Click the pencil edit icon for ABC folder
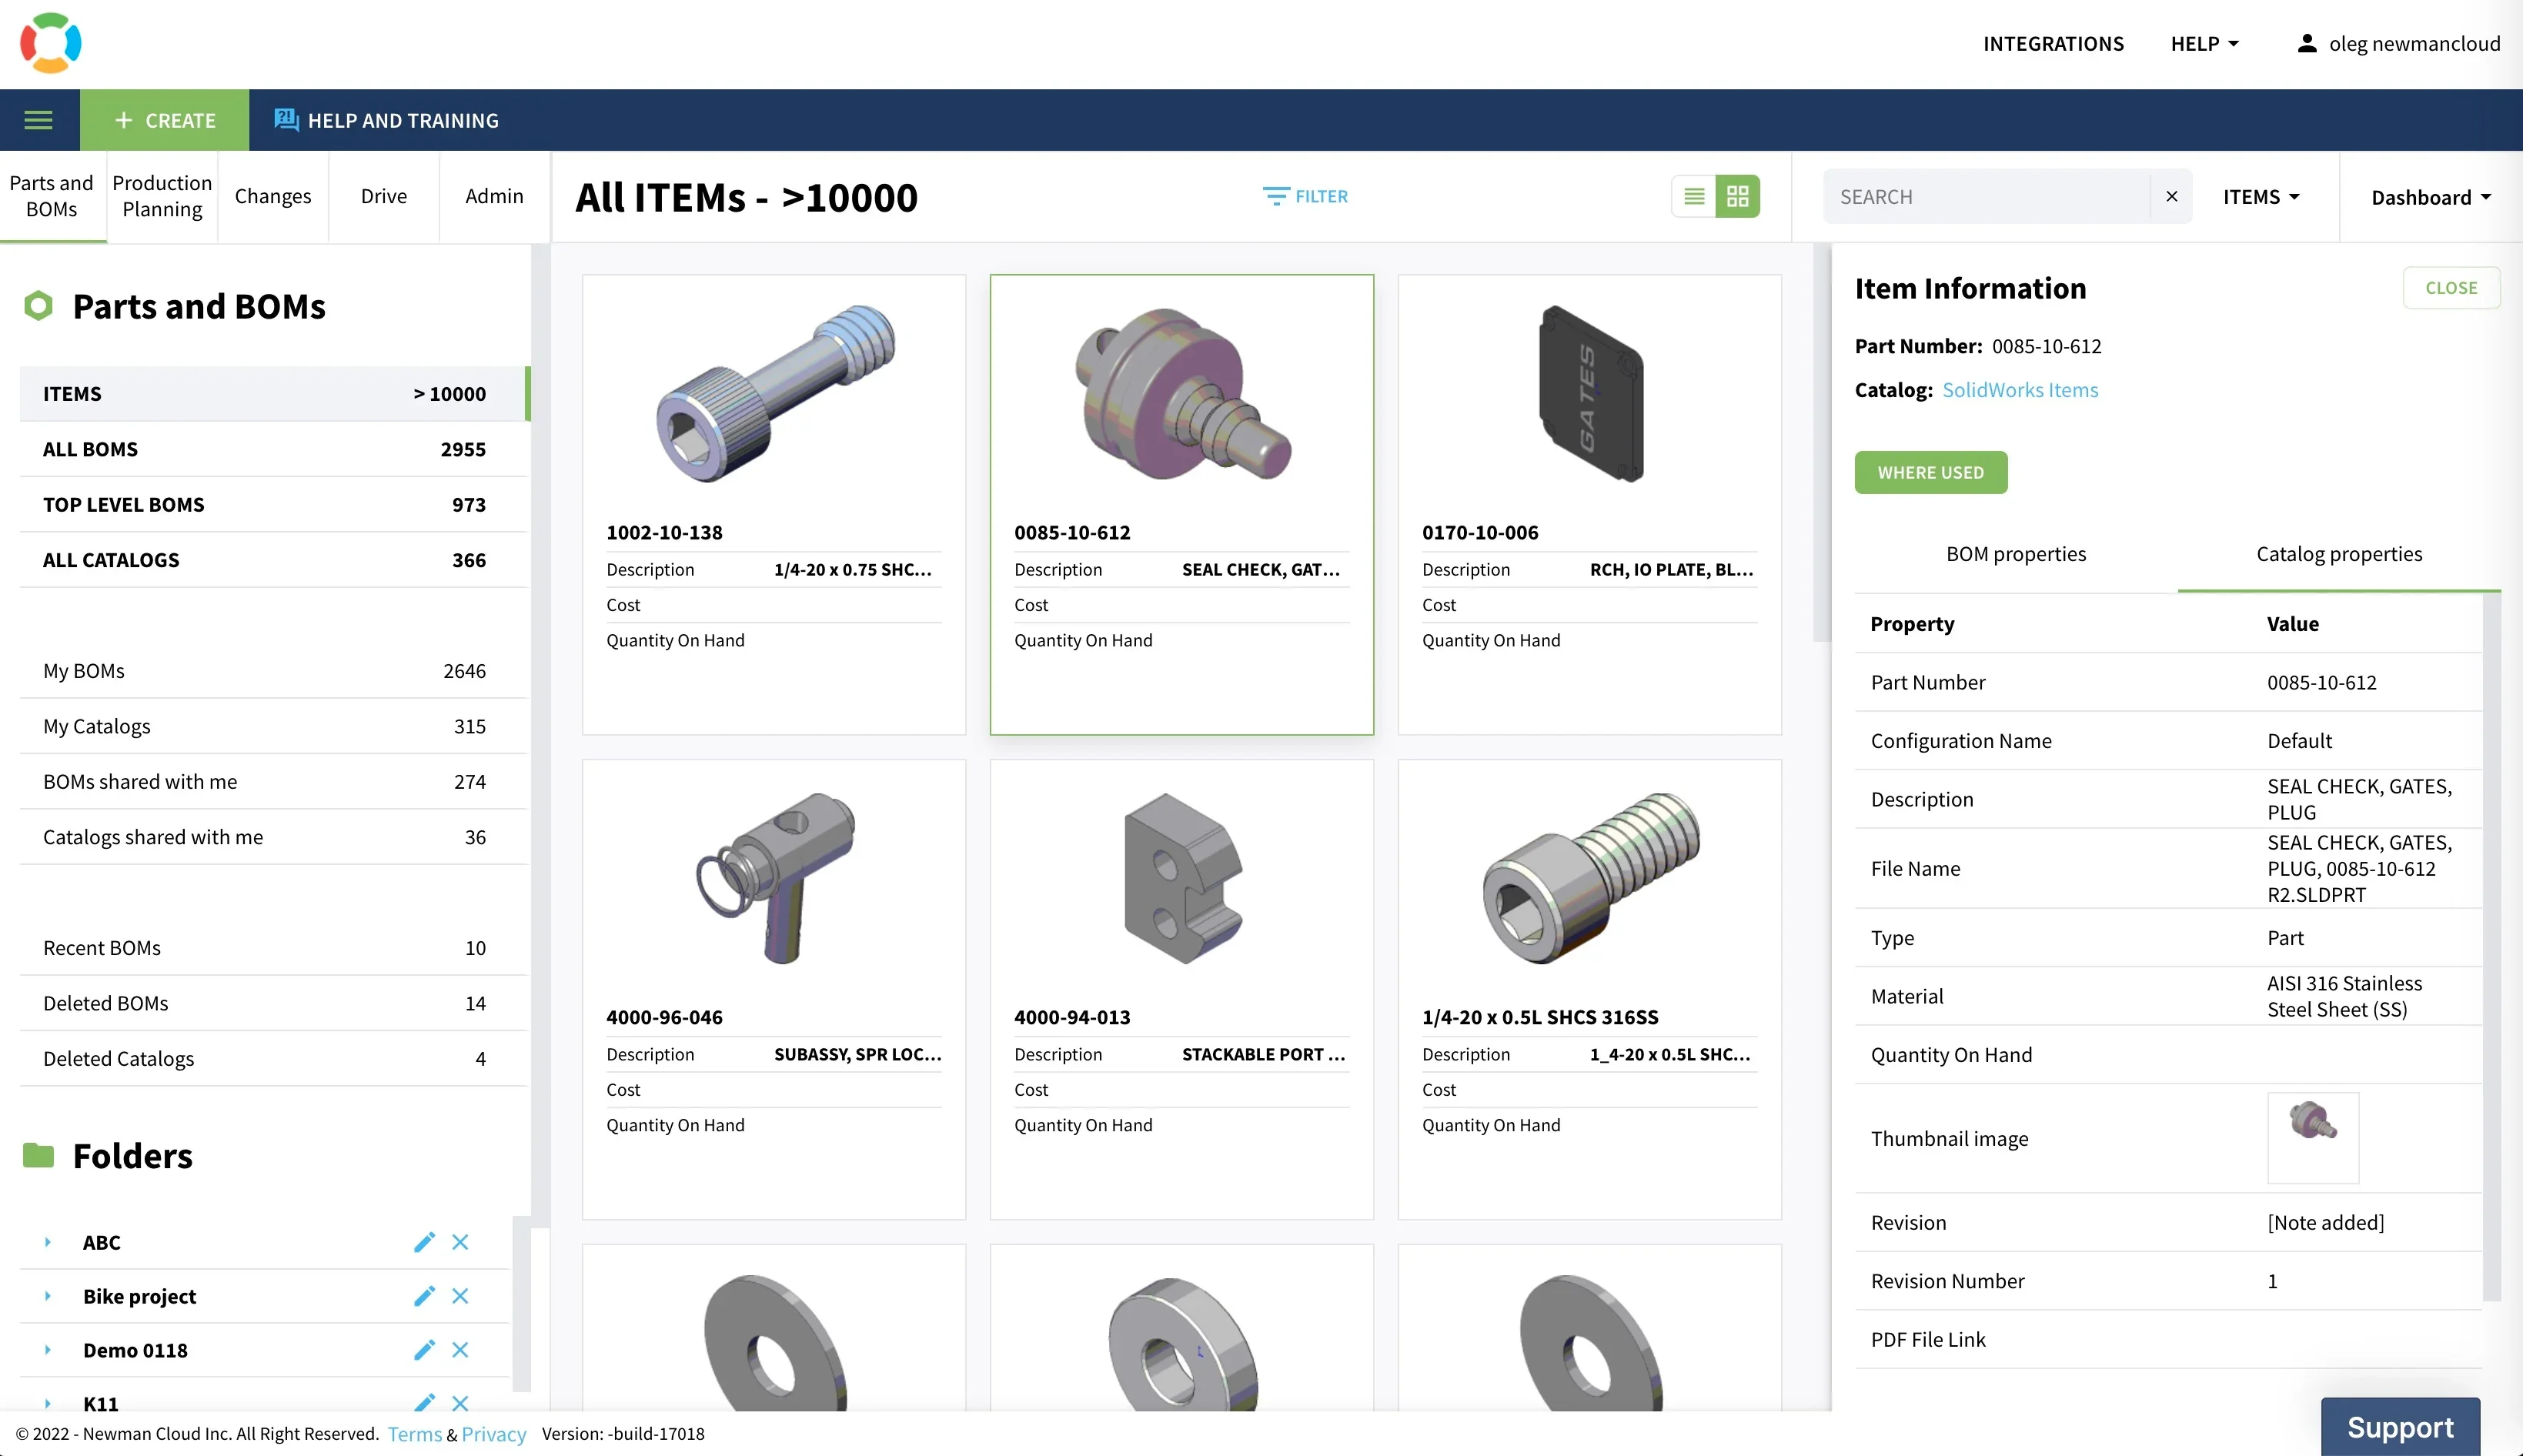 click(x=424, y=1242)
